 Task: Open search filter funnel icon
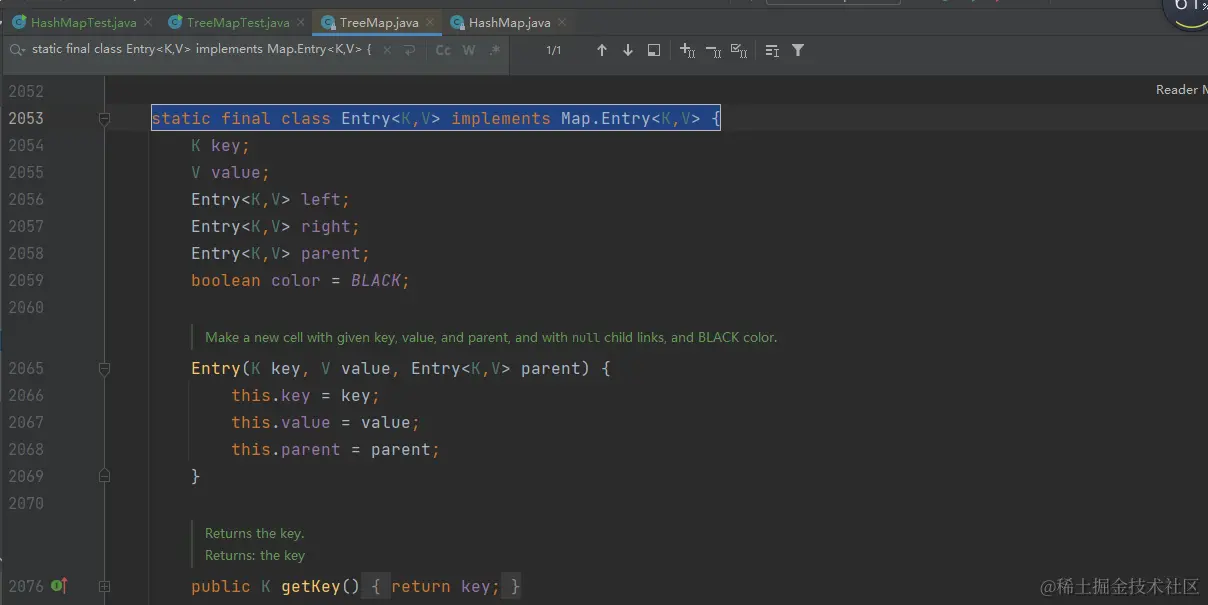point(798,50)
